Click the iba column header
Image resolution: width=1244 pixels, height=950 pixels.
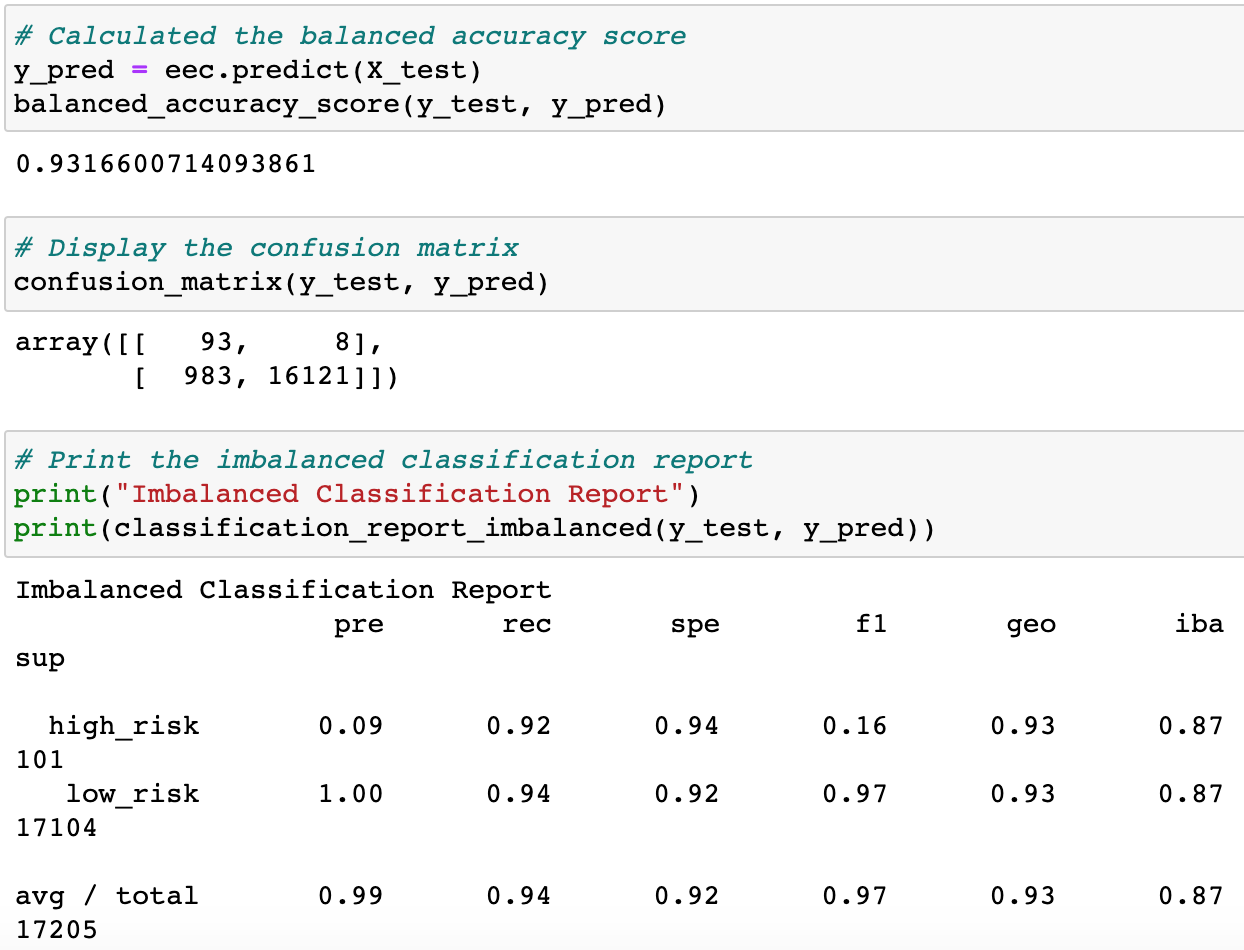pos(1199,625)
